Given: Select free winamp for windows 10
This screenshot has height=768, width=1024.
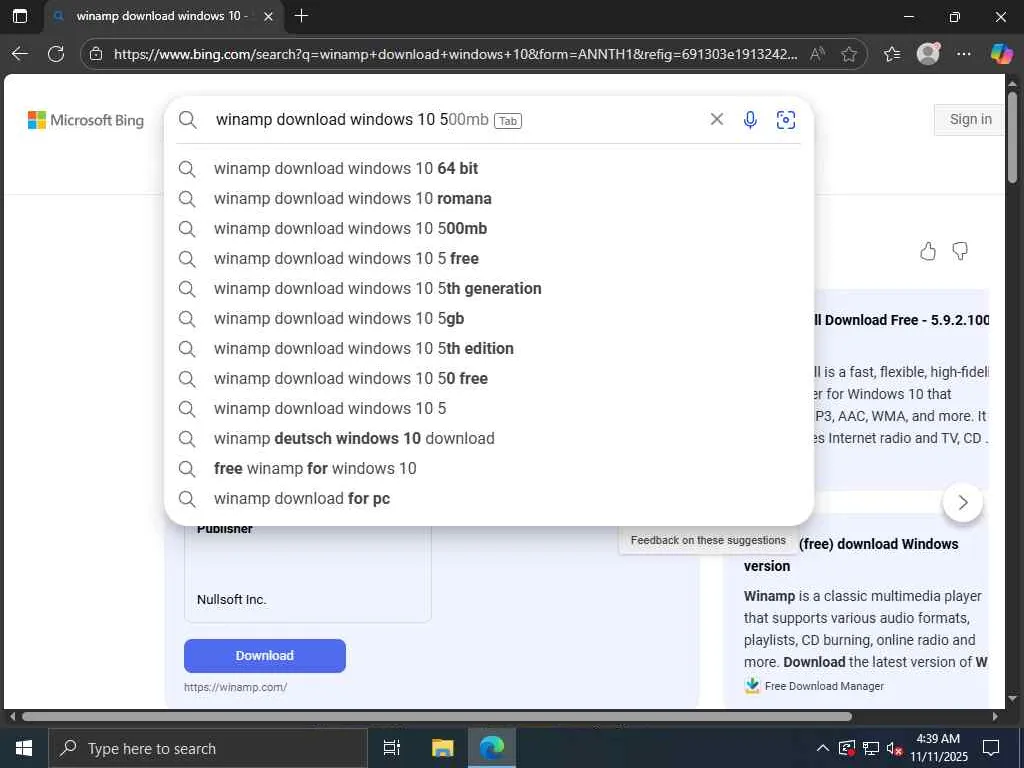Looking at the screenshot, I should [488, 469].
